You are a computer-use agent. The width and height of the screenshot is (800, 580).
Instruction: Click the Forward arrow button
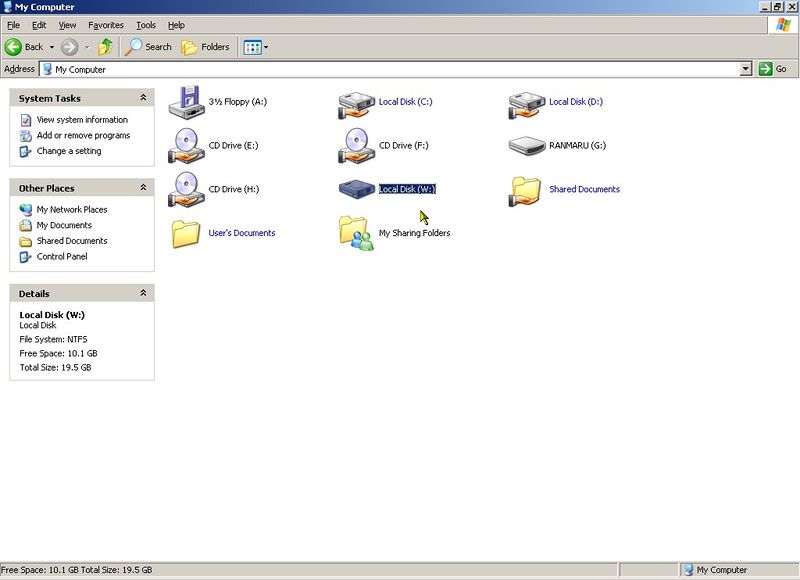[69, 47]
